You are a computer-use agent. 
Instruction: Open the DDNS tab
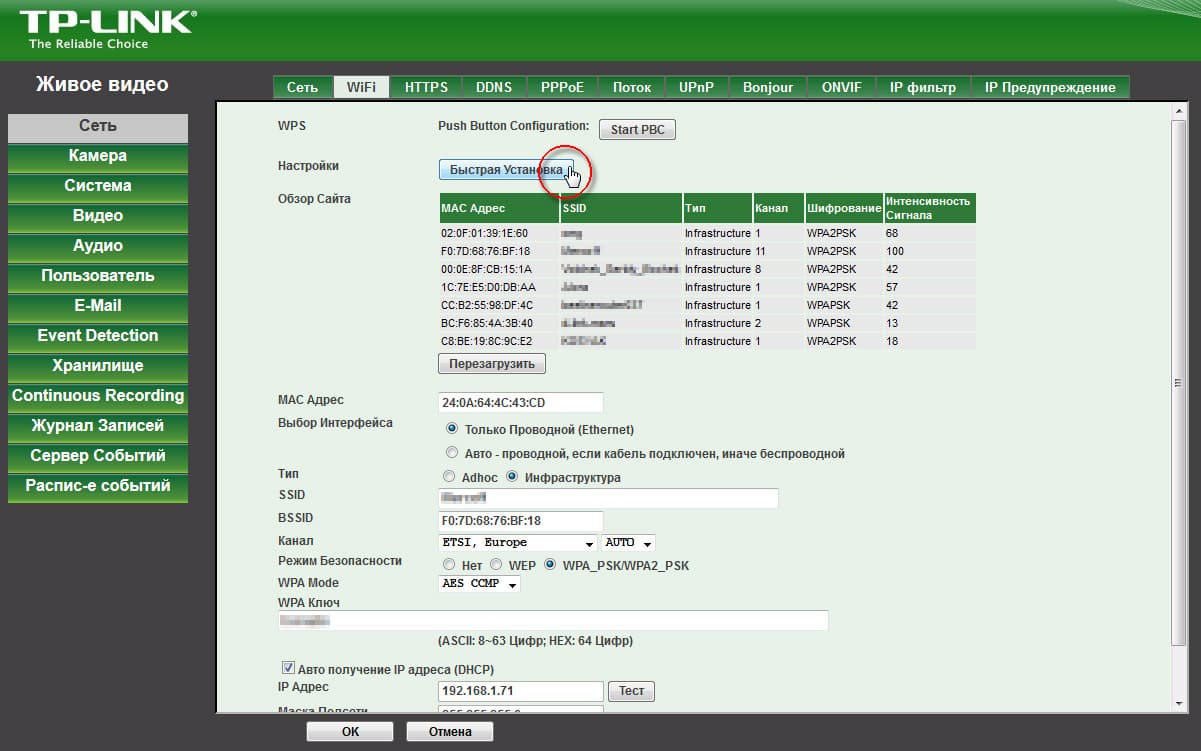pos(494,87)
